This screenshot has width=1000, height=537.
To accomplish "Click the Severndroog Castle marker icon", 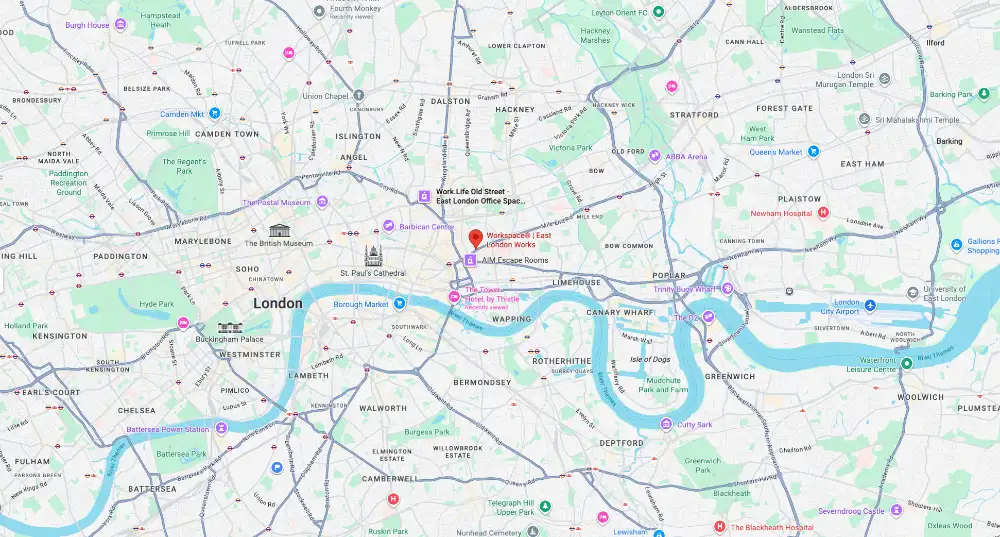I will coord(896,510).
